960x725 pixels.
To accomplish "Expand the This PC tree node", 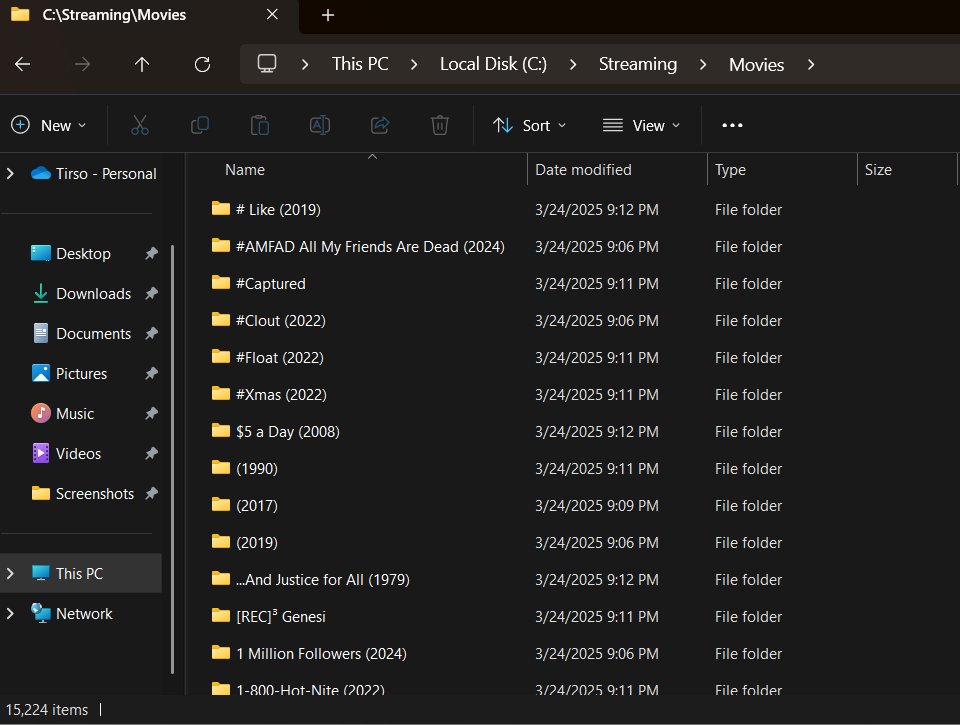I will pyautogui.click(x=11, y=574).
